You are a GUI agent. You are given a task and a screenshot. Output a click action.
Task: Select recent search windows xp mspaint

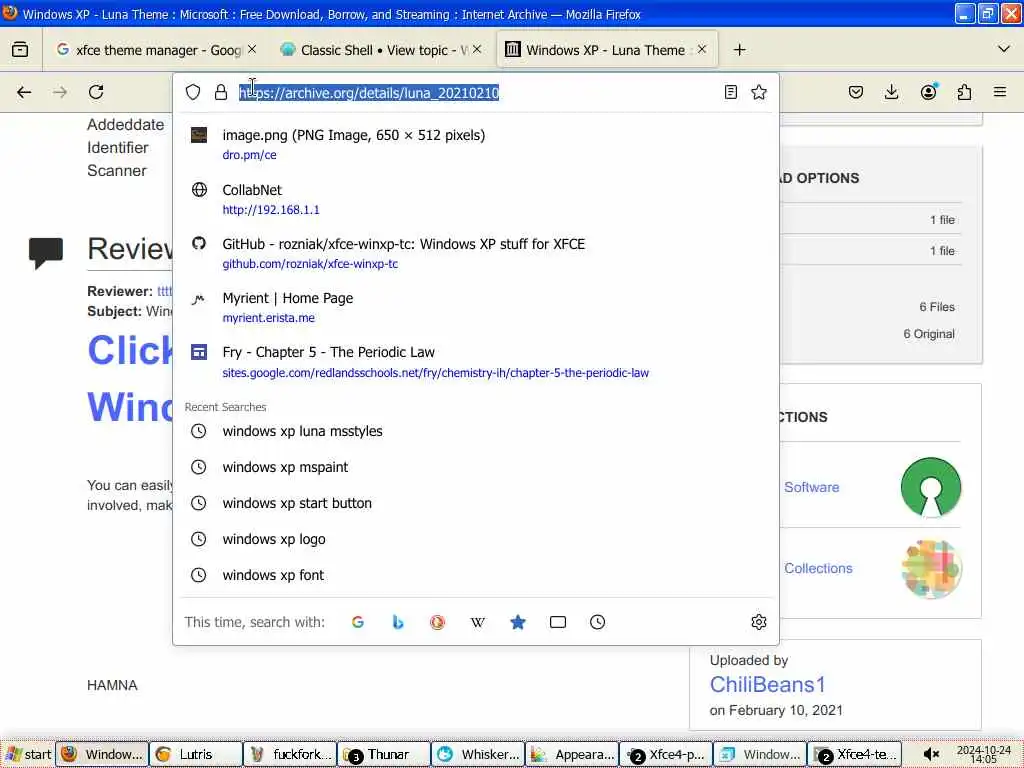[476, 467]
